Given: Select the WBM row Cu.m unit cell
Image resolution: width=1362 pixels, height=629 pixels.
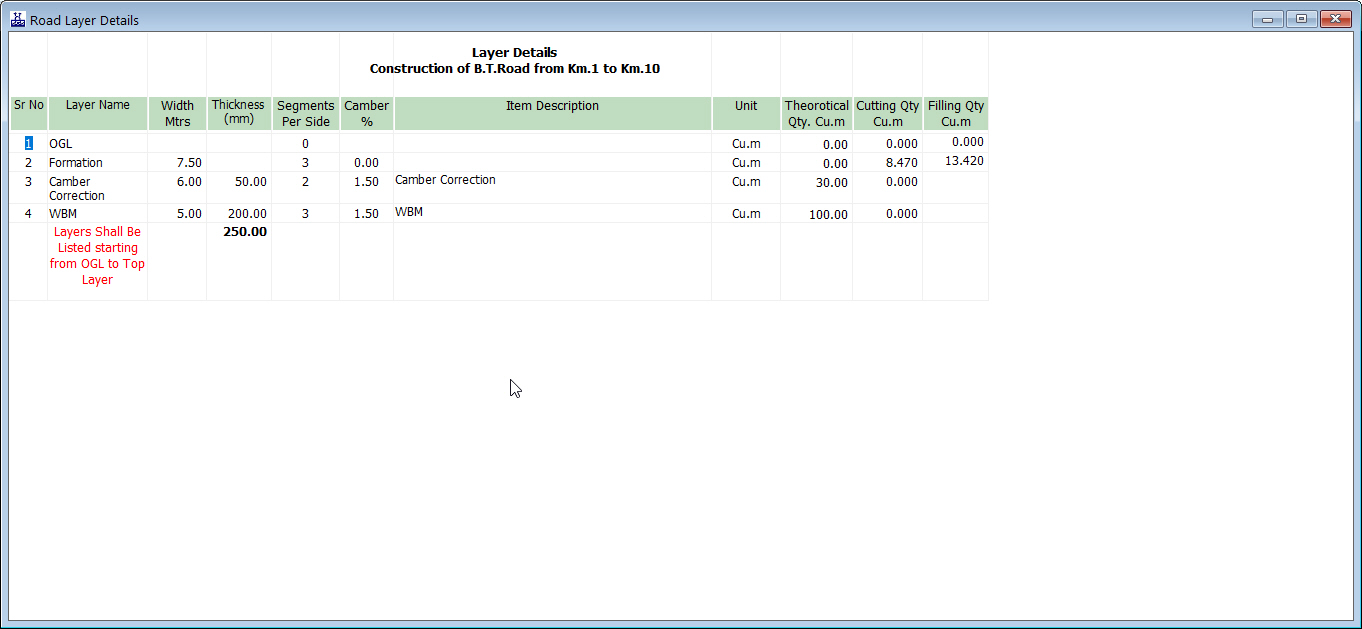Looking at the screenshot, I should coord(746,213).
